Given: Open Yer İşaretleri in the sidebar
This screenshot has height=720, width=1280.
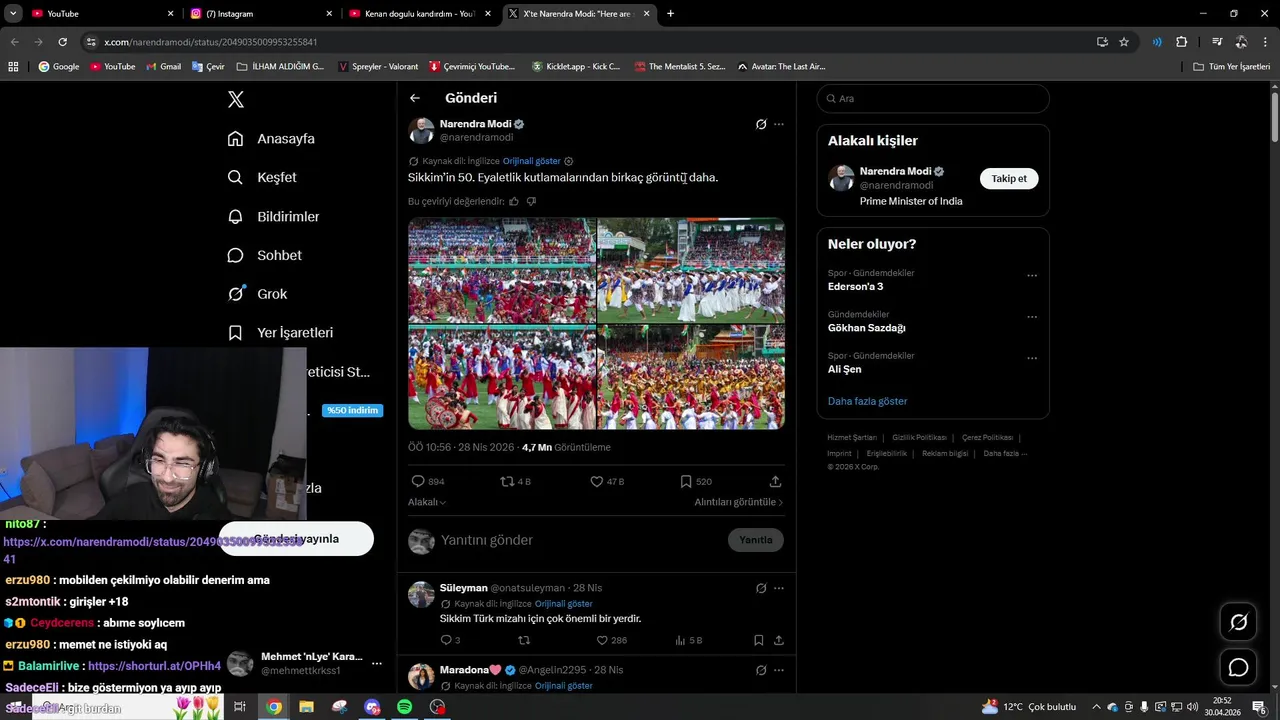Looking at the screenshot, I should pyautogui.click(x=280, y=332).
